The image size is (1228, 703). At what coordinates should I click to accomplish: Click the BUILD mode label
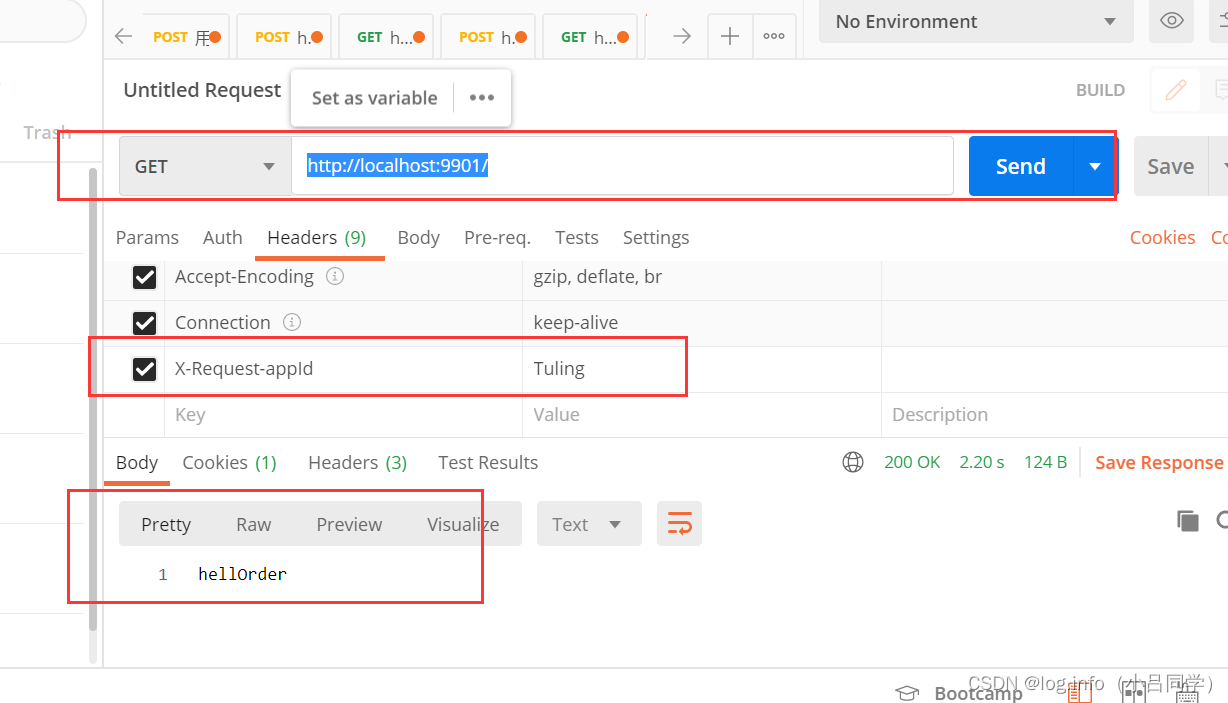coord(1100,90)
